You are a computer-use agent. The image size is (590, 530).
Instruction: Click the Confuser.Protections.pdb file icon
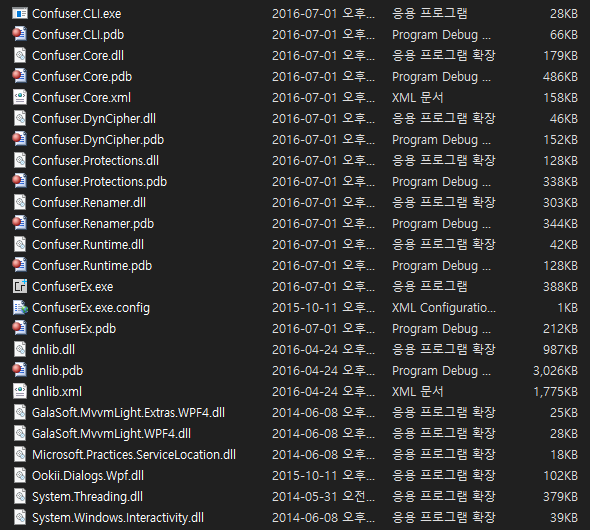click(x=20, y=182)
